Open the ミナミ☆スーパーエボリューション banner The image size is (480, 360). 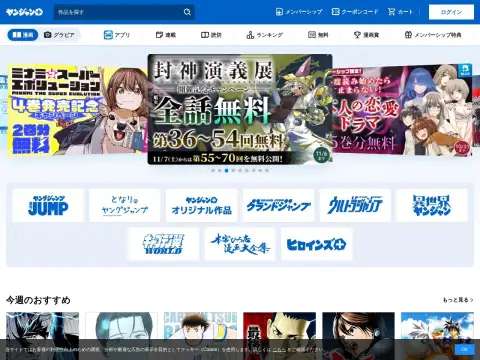(x=77, y=110)
